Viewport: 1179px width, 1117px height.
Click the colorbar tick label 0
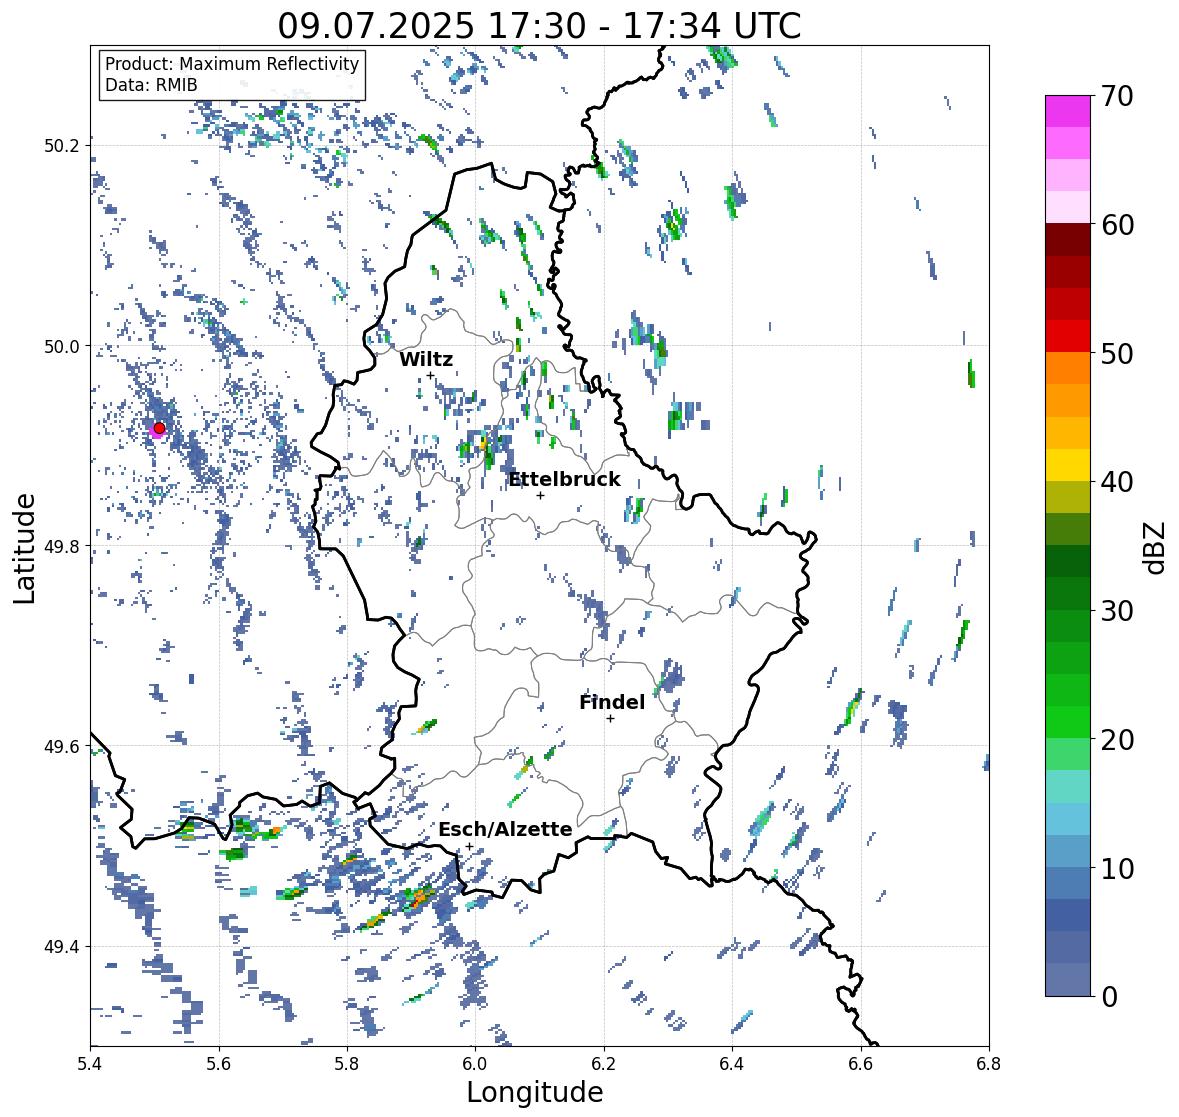1109,997
